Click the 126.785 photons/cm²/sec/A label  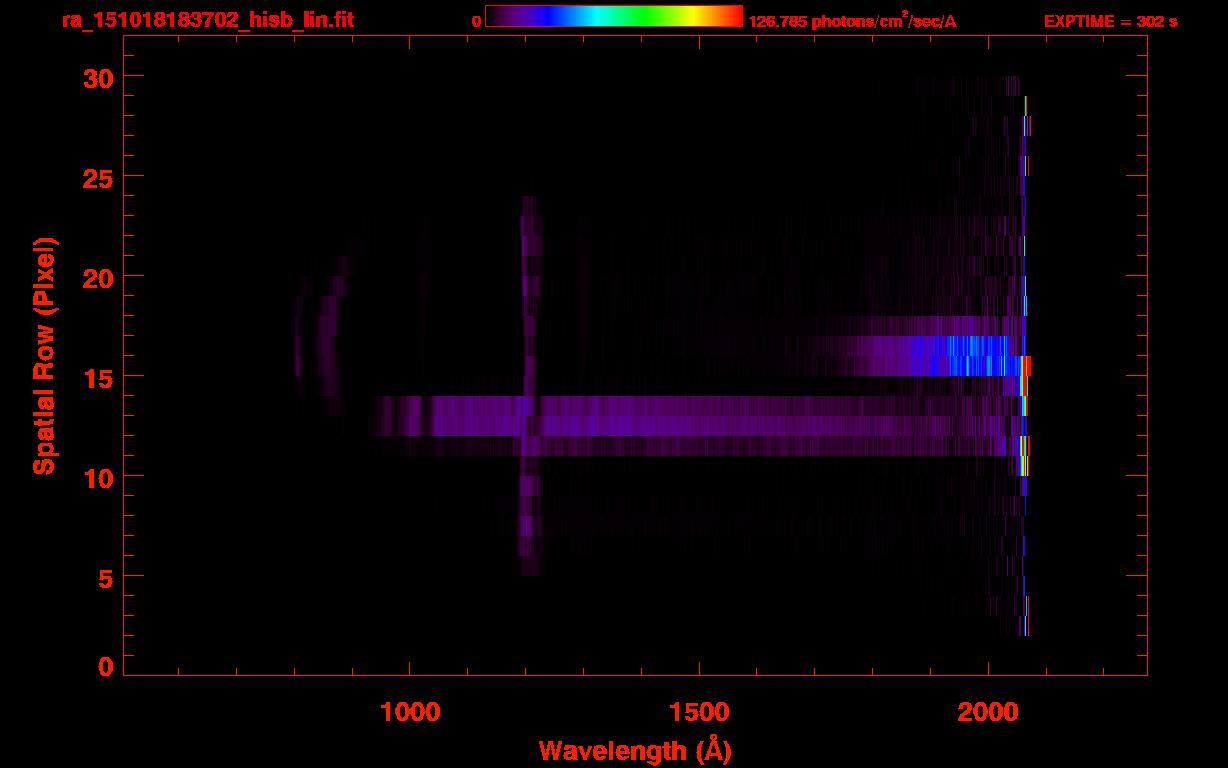tap(852, 20)
